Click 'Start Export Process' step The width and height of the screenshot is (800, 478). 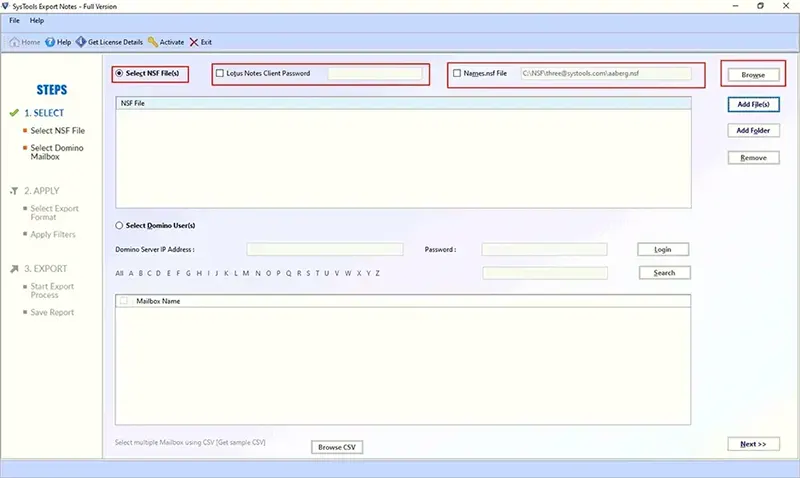coord(52,291)
